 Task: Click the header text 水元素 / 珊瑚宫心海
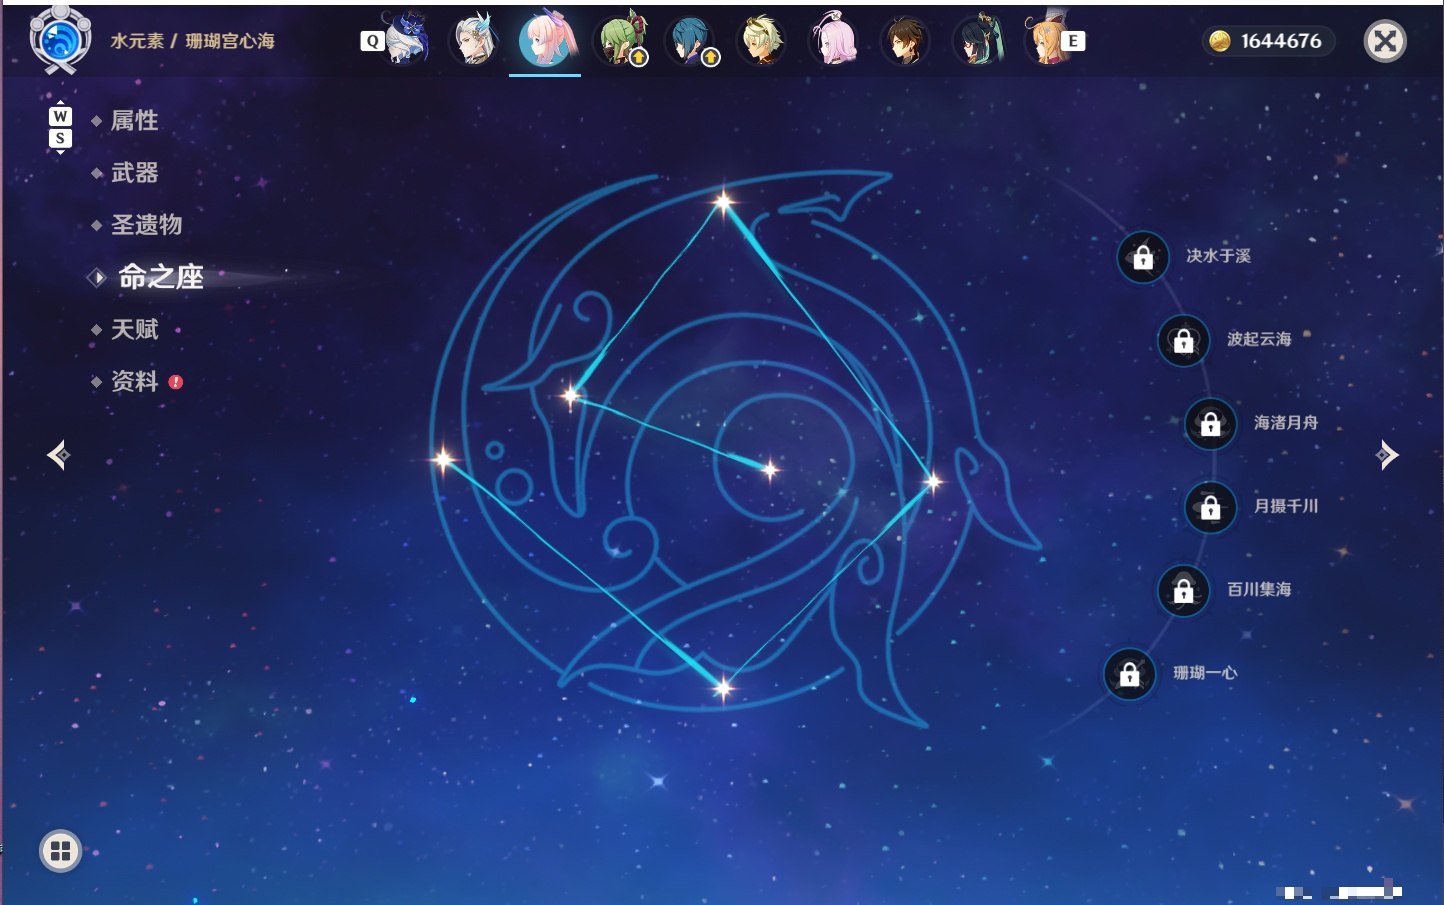coord(192,41)
